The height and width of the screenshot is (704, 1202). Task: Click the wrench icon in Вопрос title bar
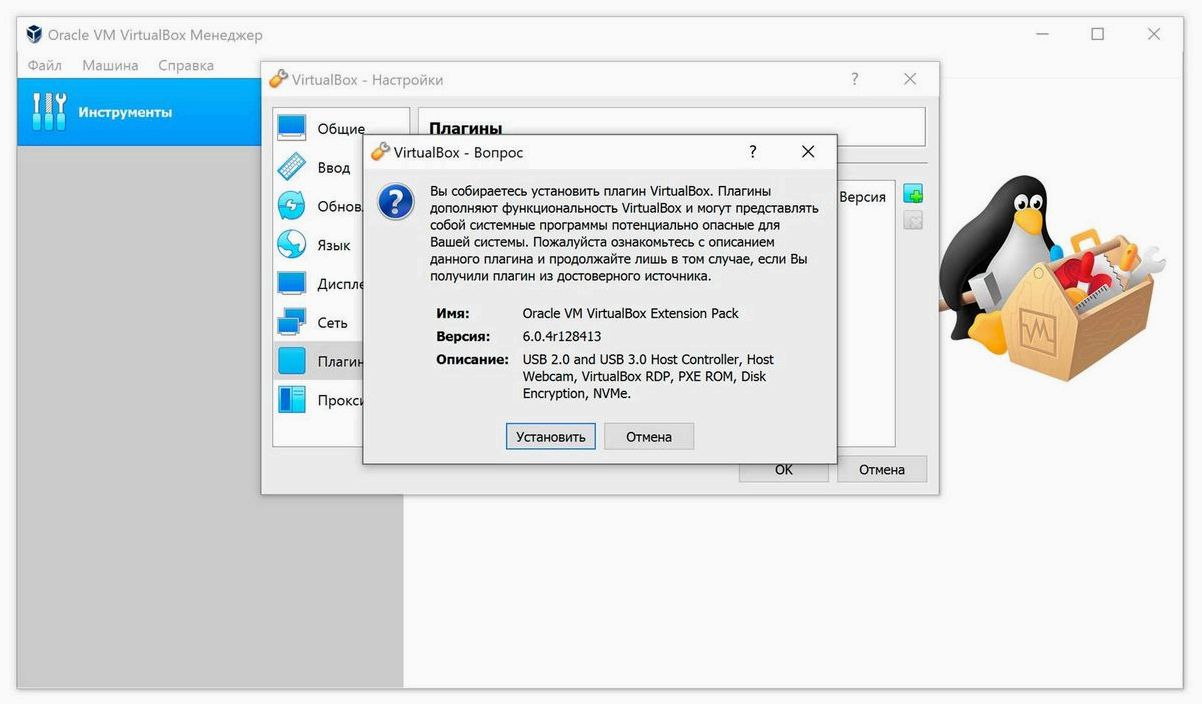pos(380,152)
